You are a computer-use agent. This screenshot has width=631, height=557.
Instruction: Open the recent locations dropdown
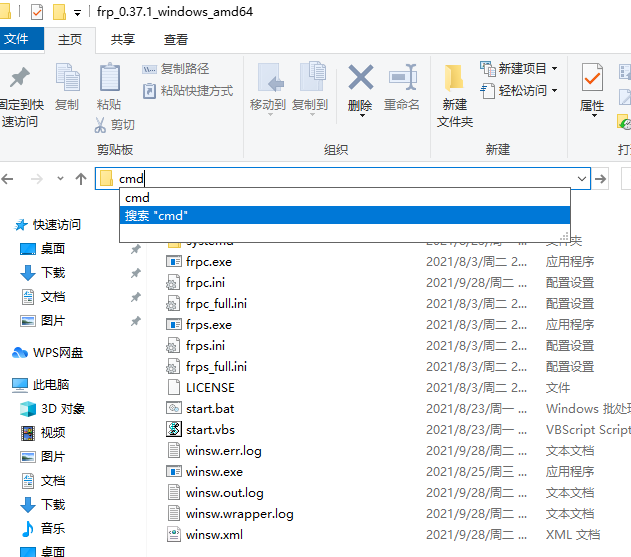(60, 178)
